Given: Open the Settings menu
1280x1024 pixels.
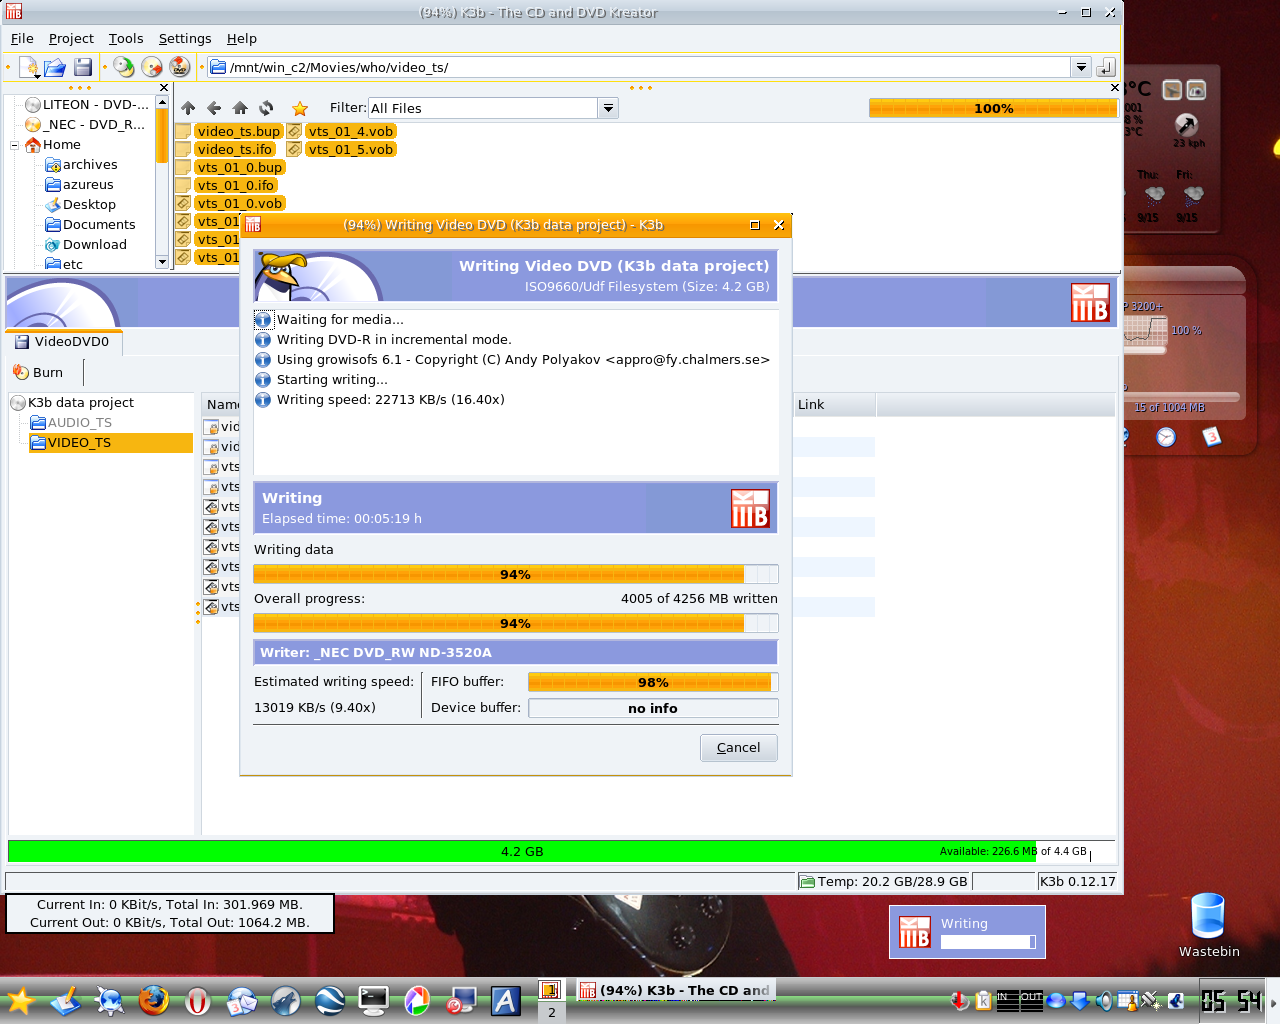Looking at the screenshot, I should click(185, 38).
